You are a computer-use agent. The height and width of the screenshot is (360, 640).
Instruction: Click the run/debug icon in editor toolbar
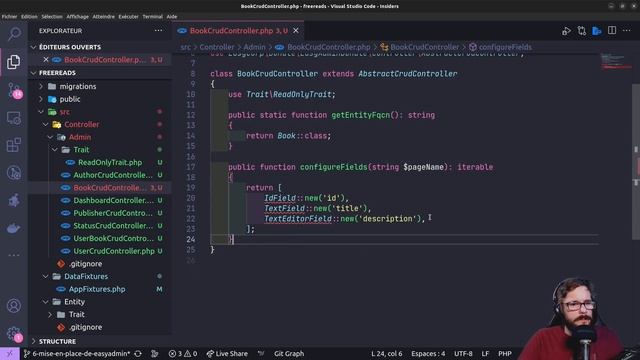pos(566,31)
